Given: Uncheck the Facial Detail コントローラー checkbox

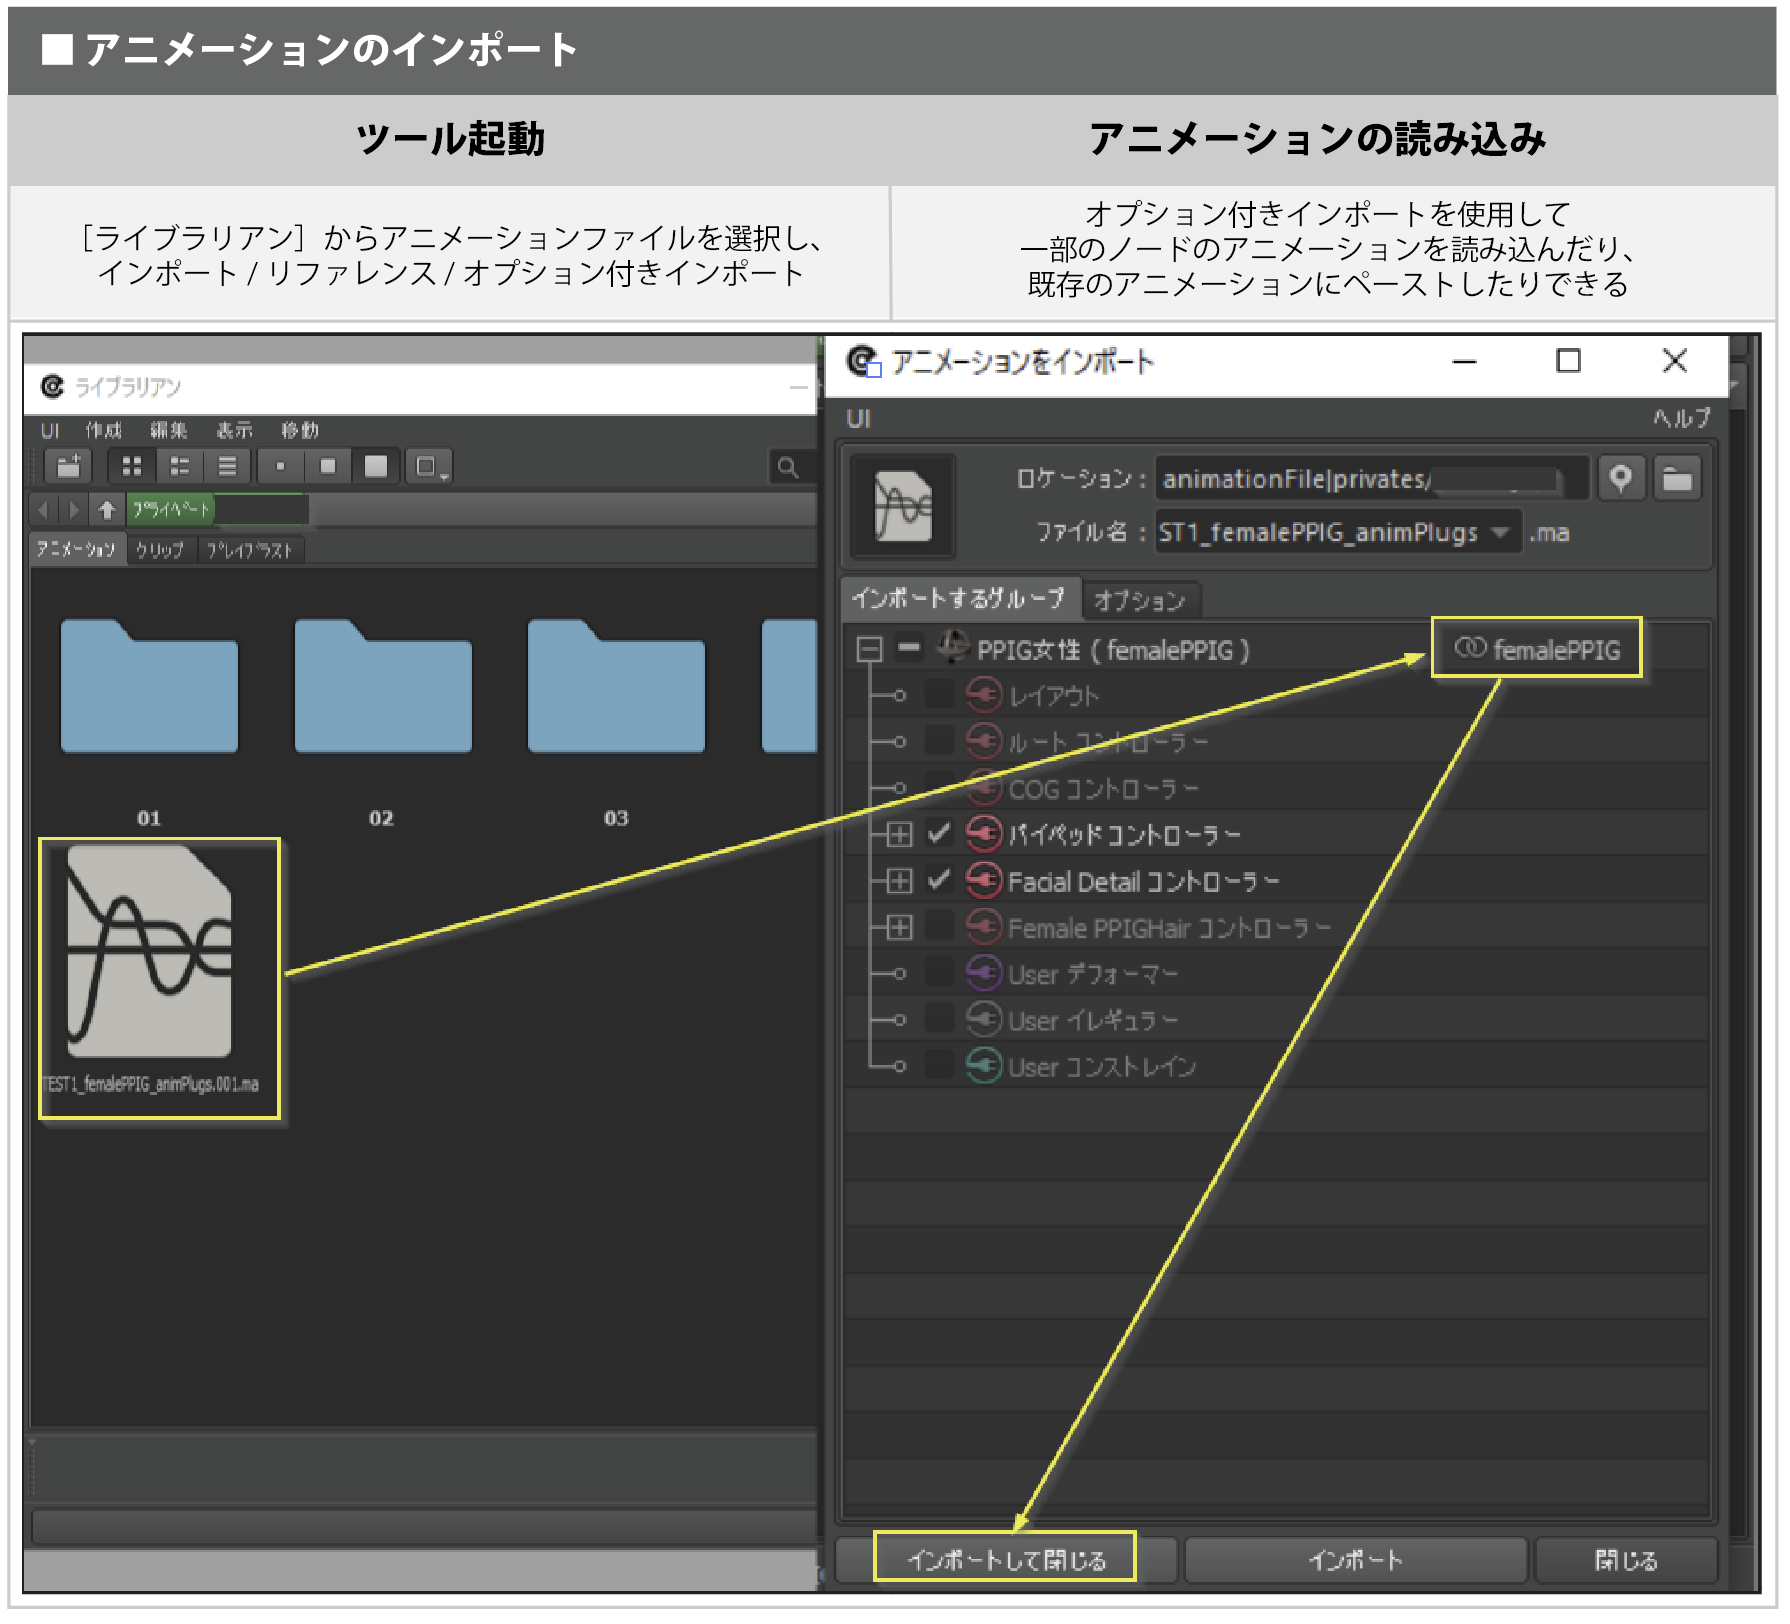Looking at the screenshot, I should point(938,880).
